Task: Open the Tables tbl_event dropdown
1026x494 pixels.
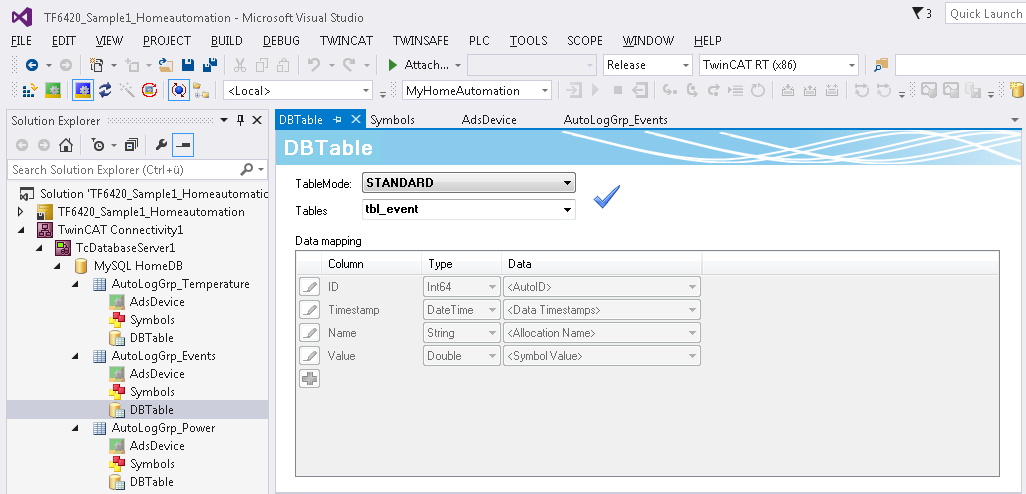Action: (469, 210)
